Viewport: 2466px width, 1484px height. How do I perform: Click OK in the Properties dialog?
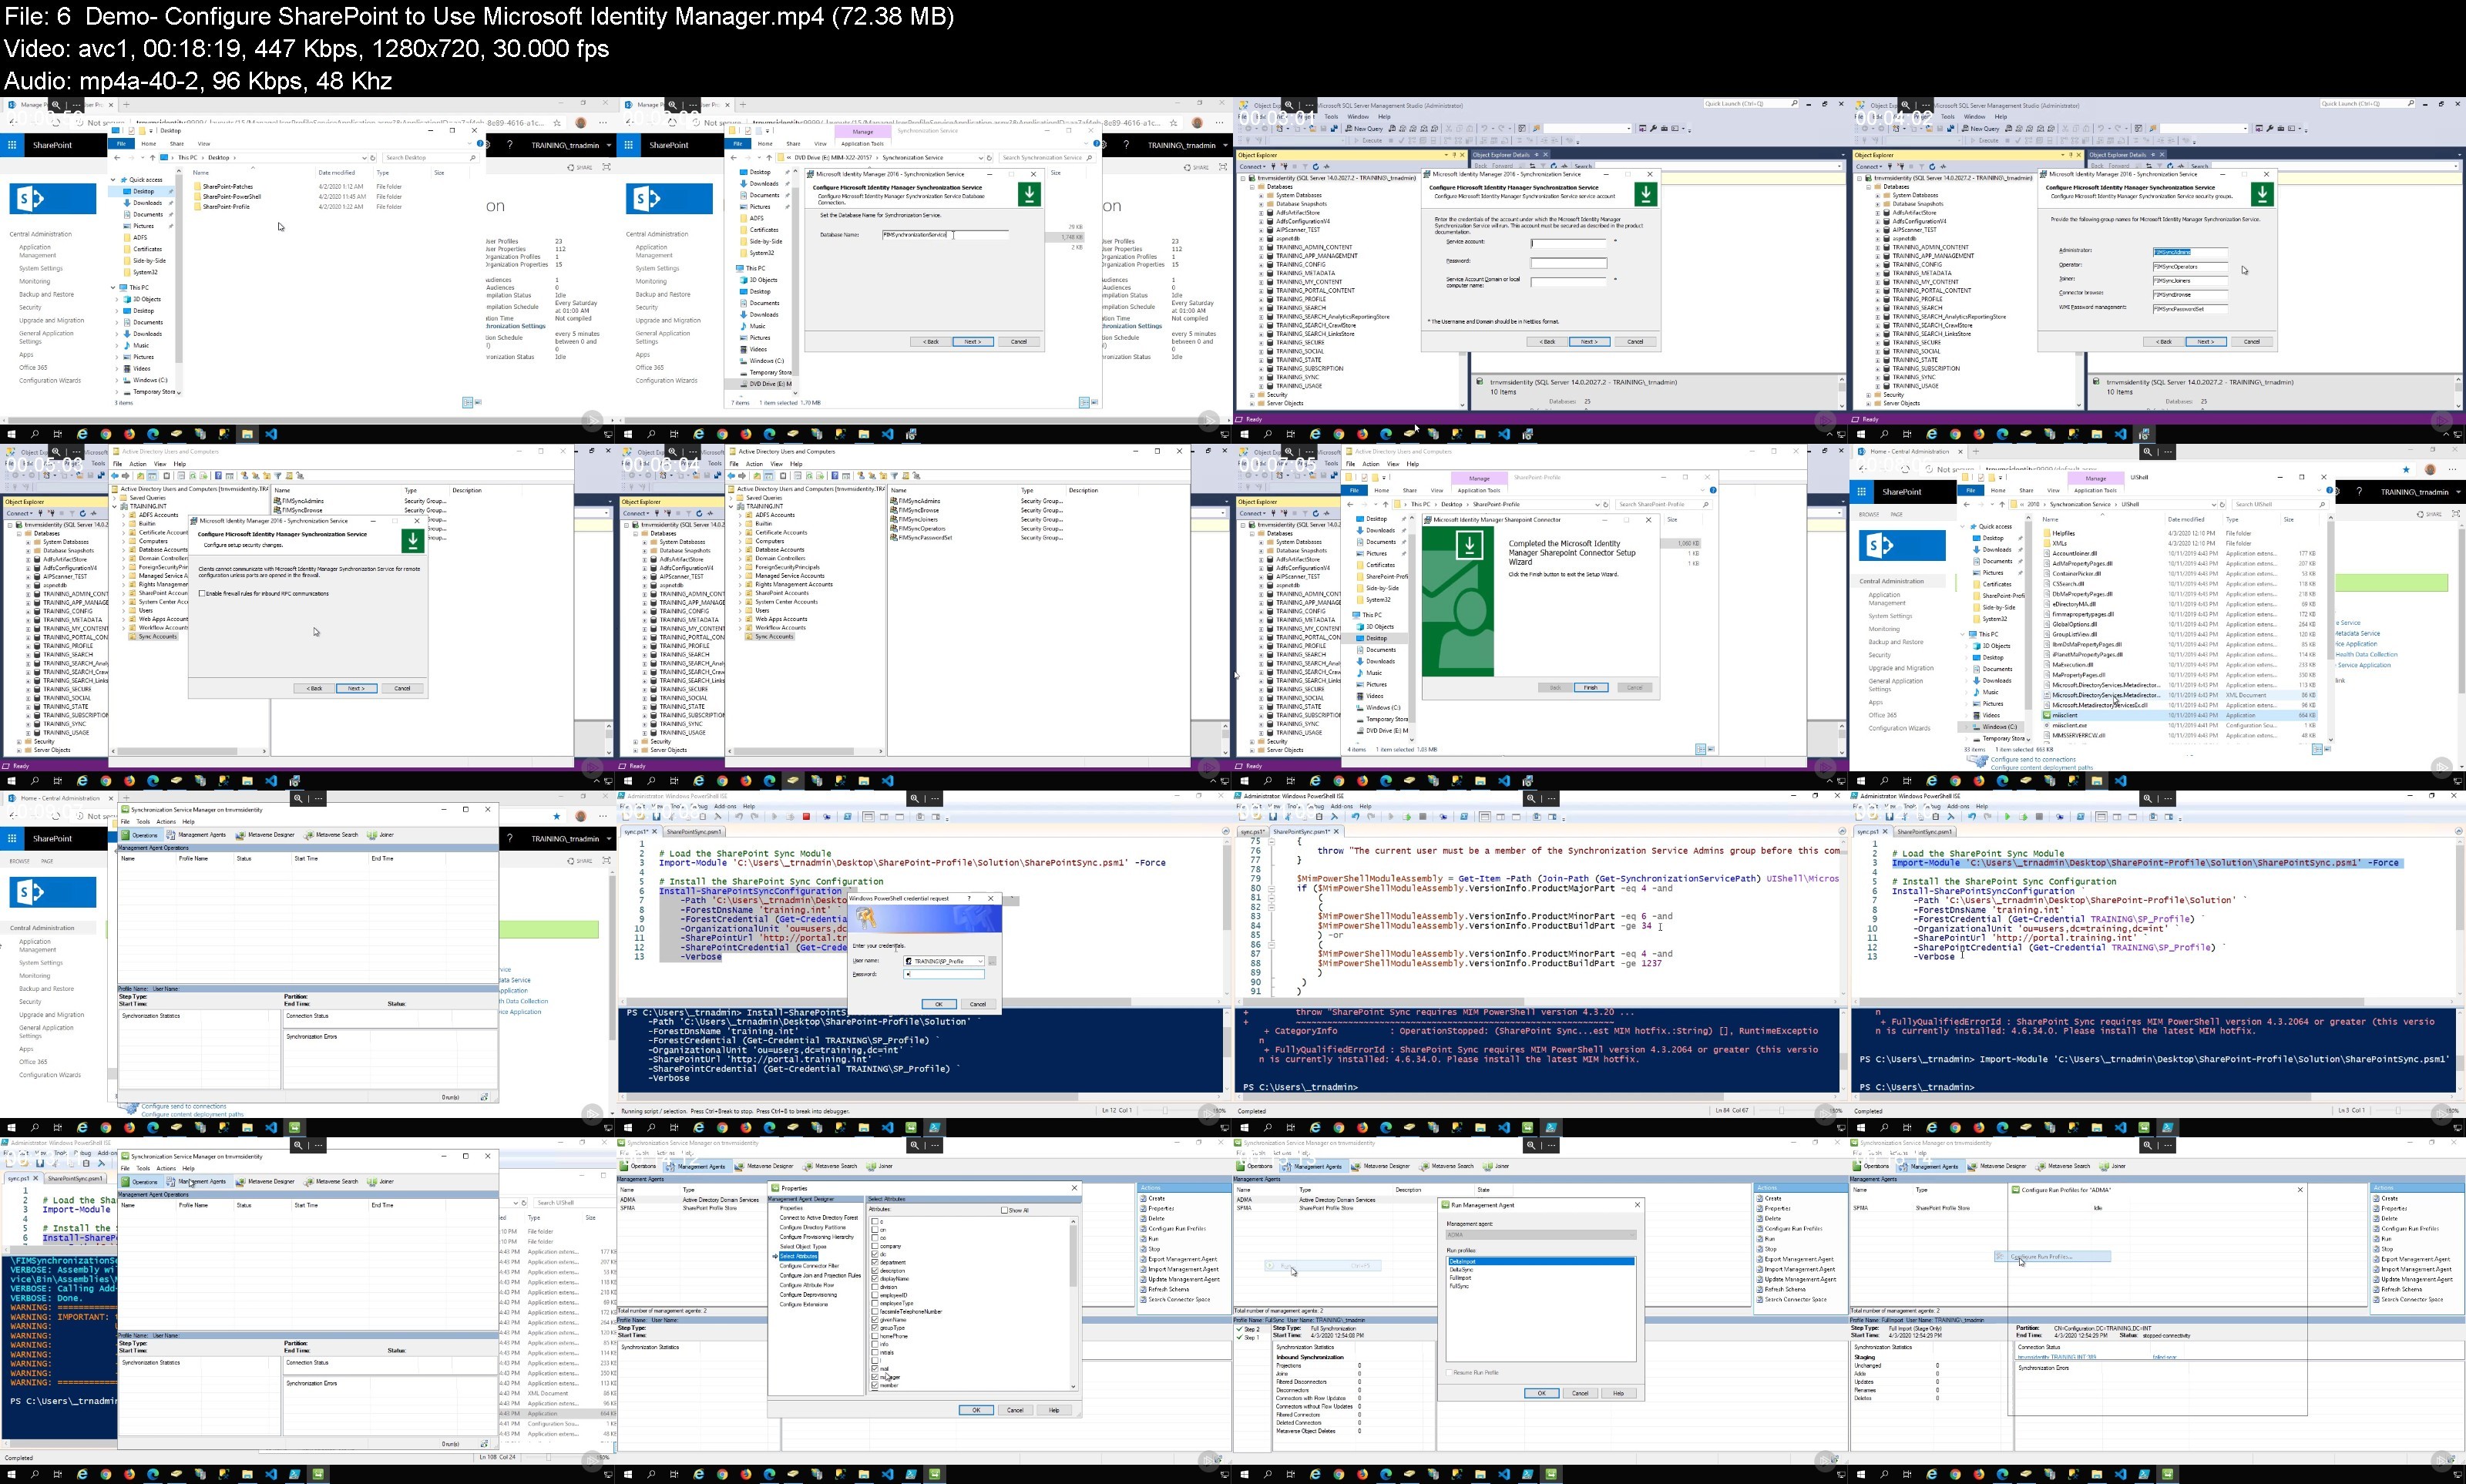click(977, 1411)
